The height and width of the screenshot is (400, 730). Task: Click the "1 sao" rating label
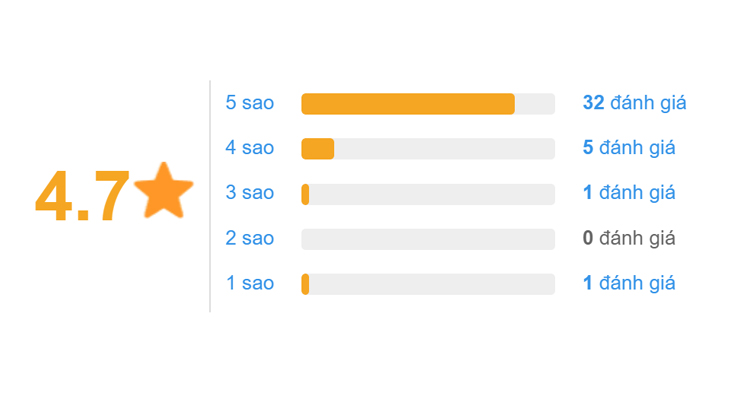[249, 283]
